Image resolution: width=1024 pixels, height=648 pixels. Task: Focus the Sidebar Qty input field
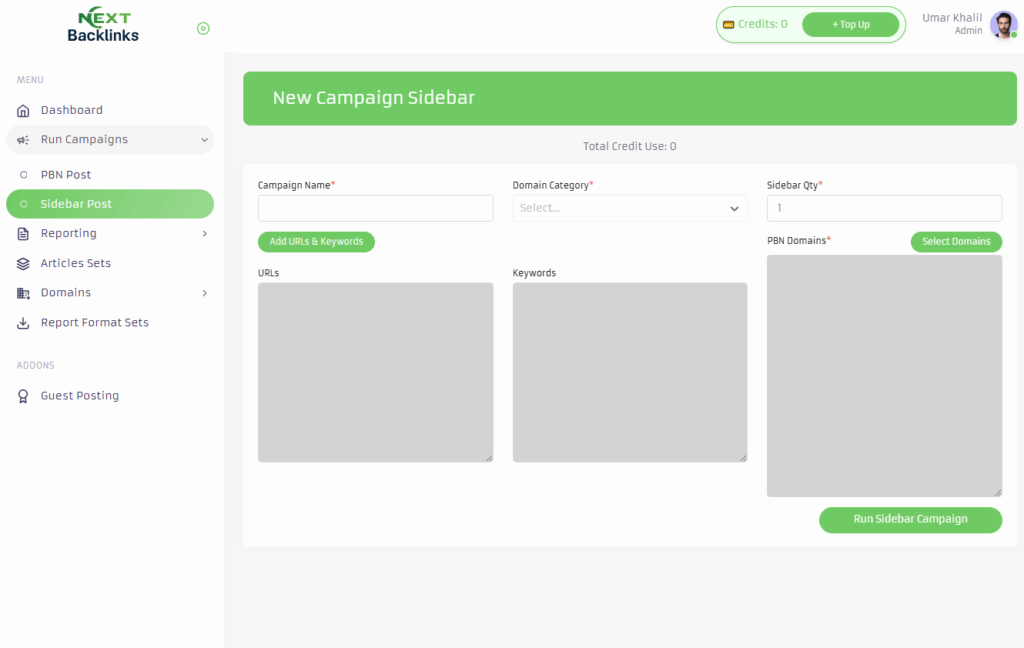pos(884,208)
